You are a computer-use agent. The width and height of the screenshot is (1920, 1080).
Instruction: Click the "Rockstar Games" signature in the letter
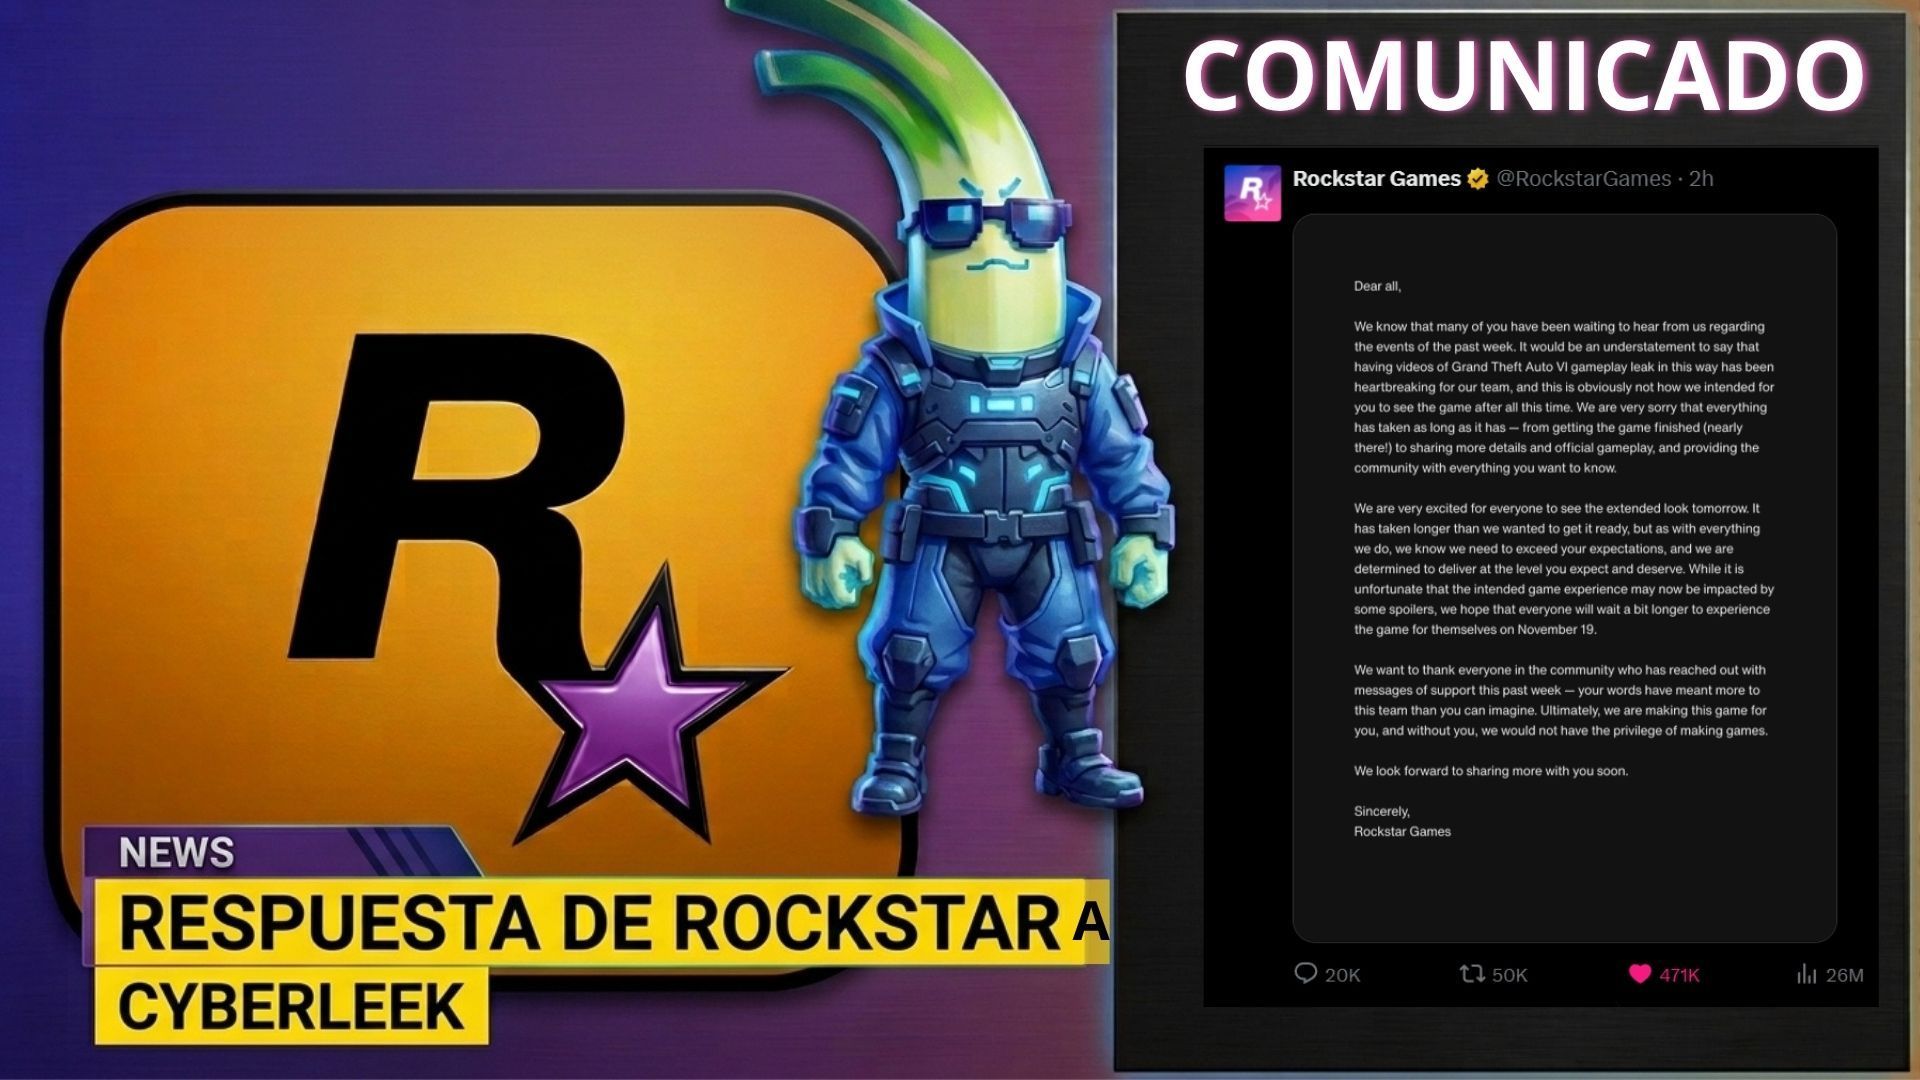click(x=1402, y=831)
